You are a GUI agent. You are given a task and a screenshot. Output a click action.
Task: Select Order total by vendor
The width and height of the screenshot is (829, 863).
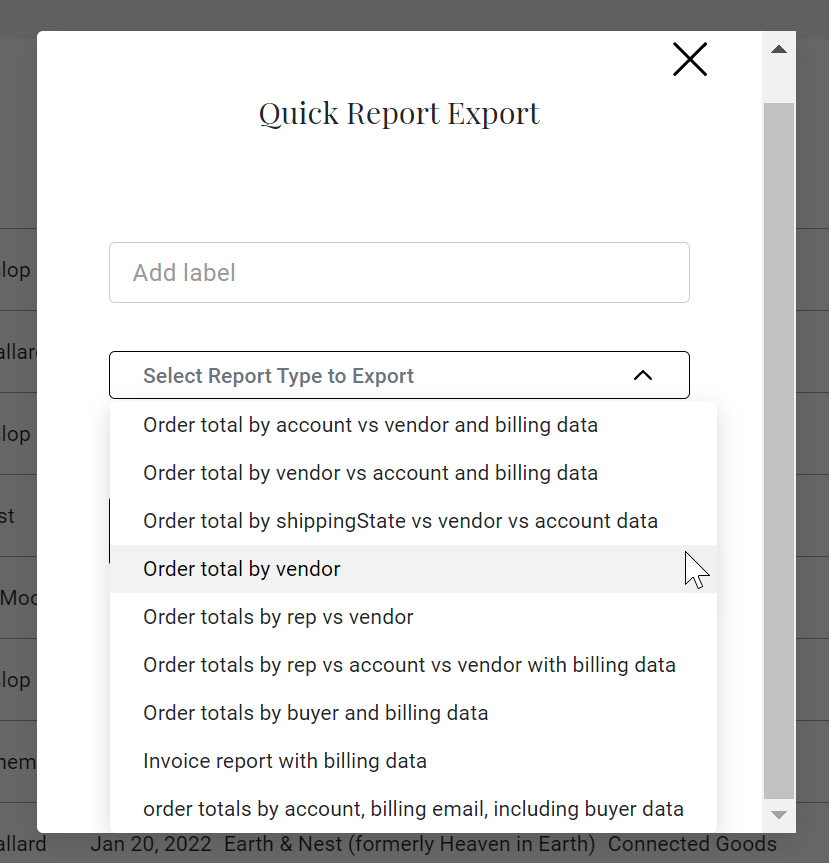coord(242,569)
